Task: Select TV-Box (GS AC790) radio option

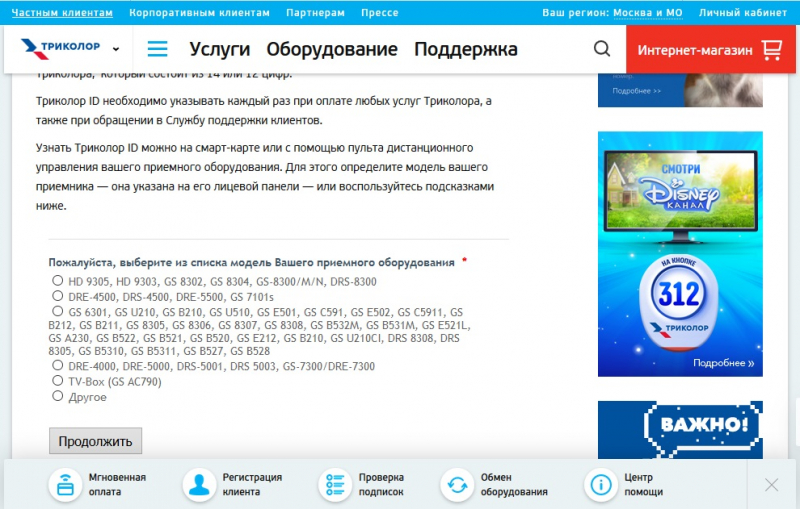Action: [x=57, y=382]
